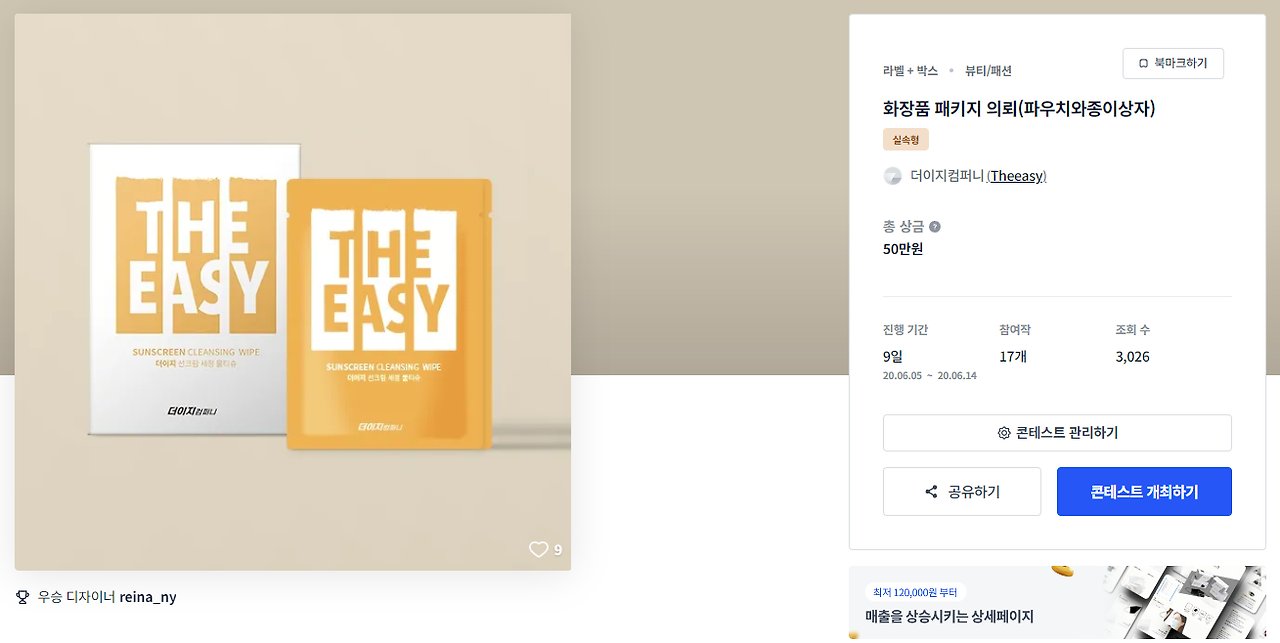Select the 뷰티/패션 category
The image size is (1280, 643).
click(x=988, y=71)
